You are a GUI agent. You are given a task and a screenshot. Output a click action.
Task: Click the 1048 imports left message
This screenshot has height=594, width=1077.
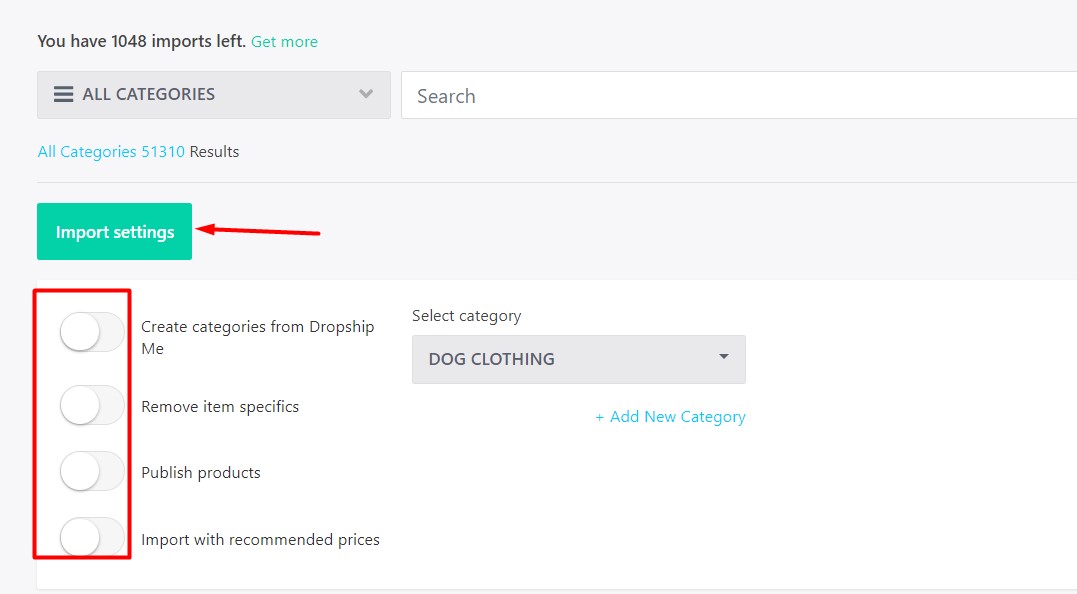pos(140,42)
